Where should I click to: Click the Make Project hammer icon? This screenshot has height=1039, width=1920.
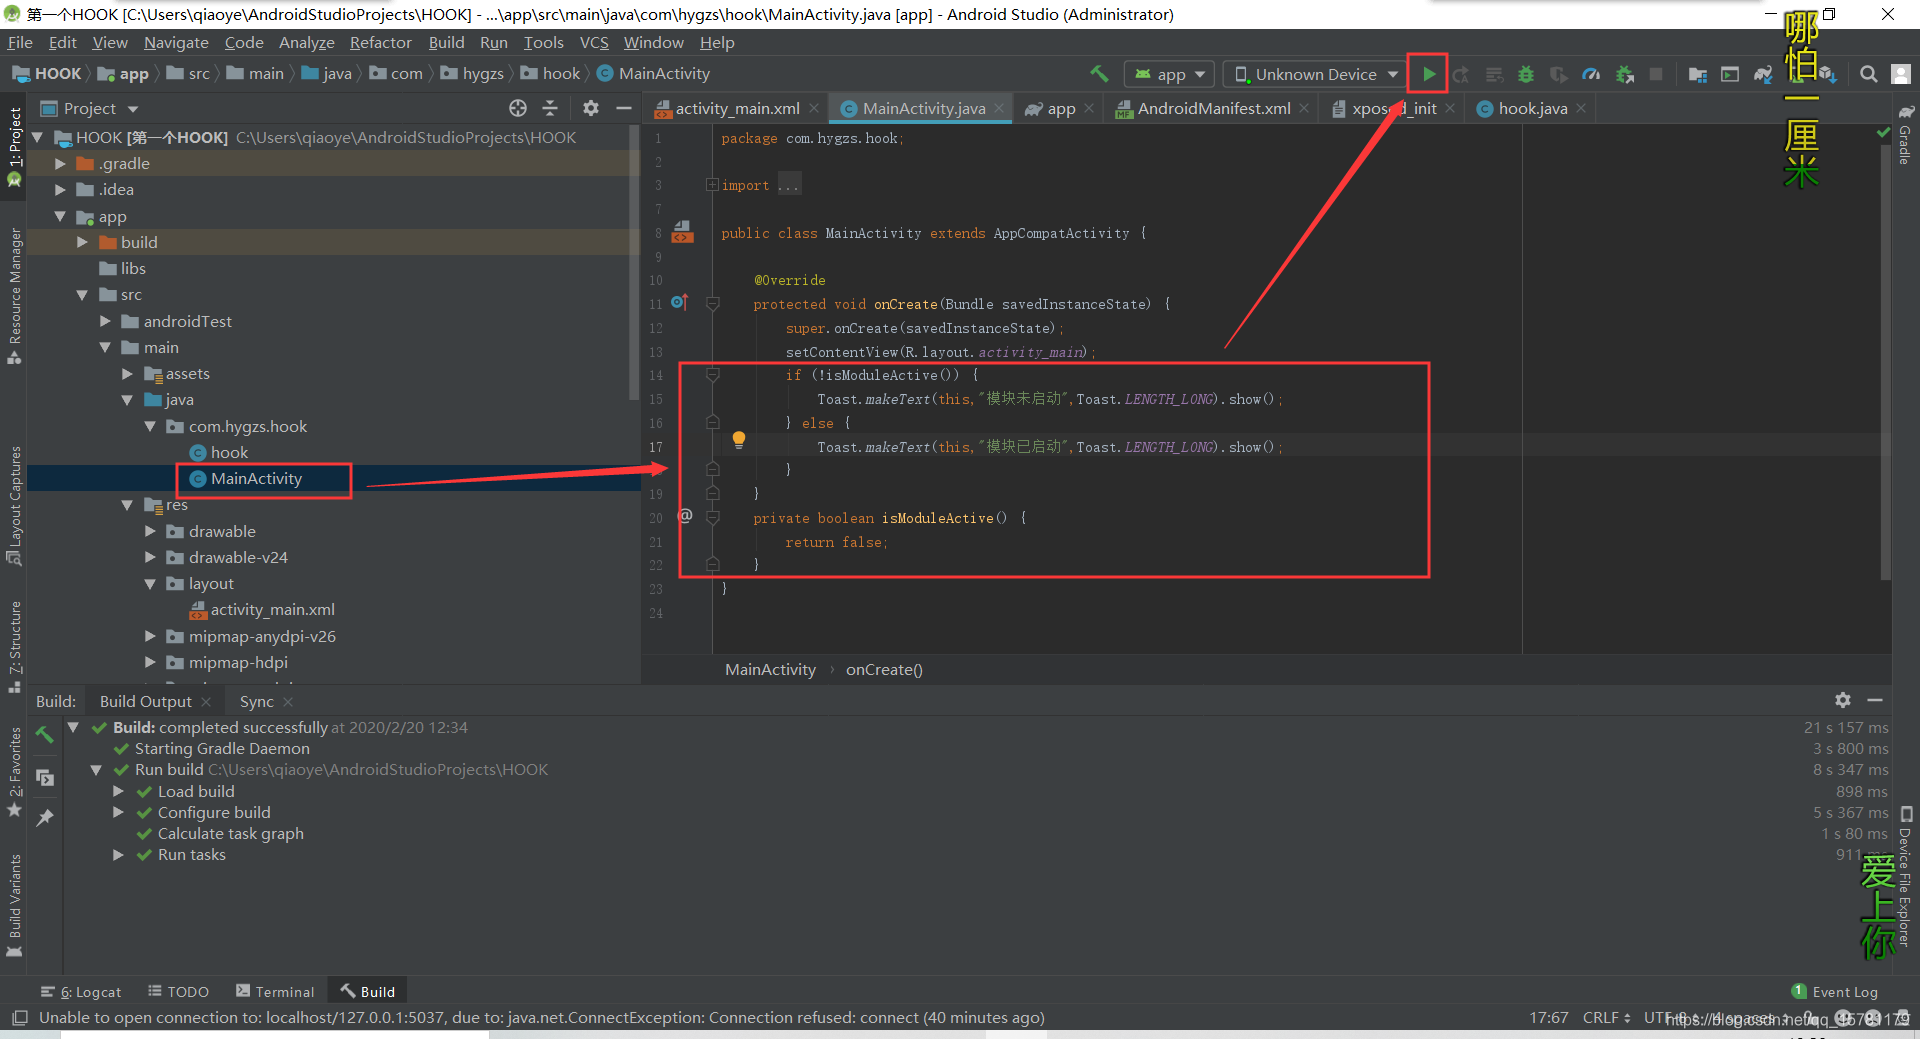tap(1099, 74)
